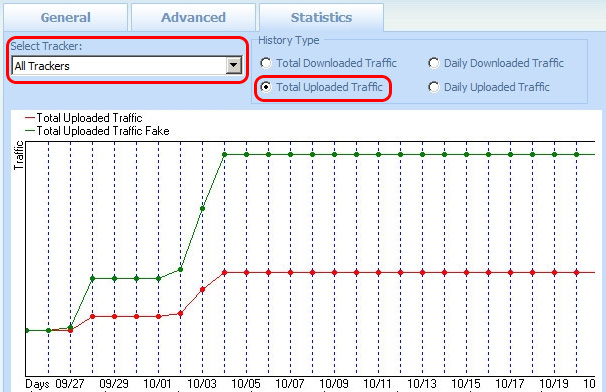The width and height of the screenshot is (606, 392).
Task: Click red data point at 10/01
Action: [158, 317]
